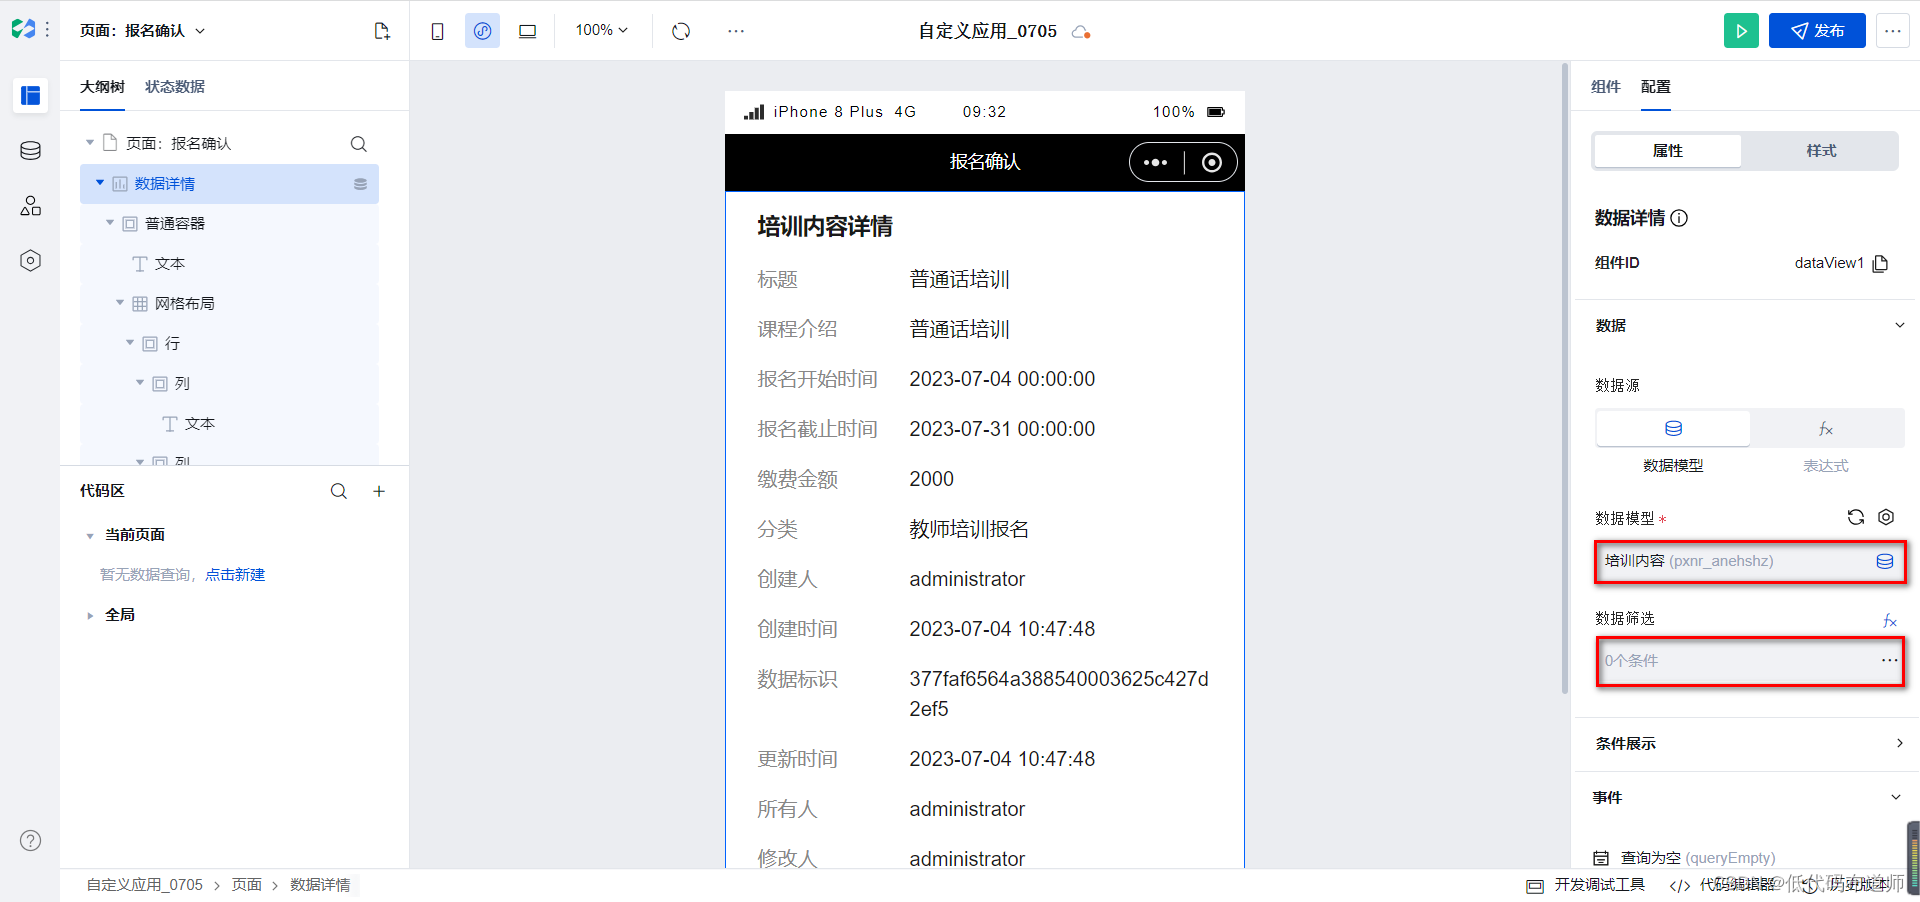This screenshot has height=902, width=1920.
Task: Run the app preview with play button
Action: (1741, 31)
